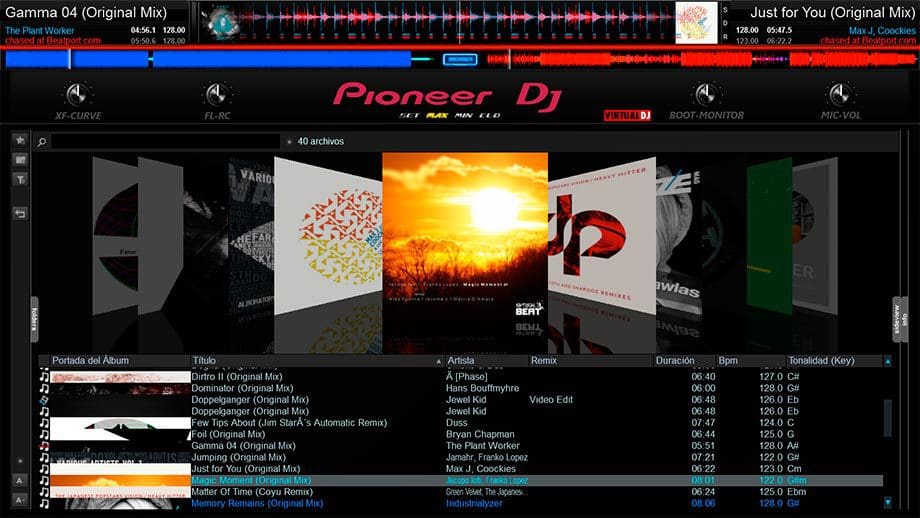The image size is (920, 518).
Task: Click music note icon of Just for You row
Action: [x=44, y=469]
